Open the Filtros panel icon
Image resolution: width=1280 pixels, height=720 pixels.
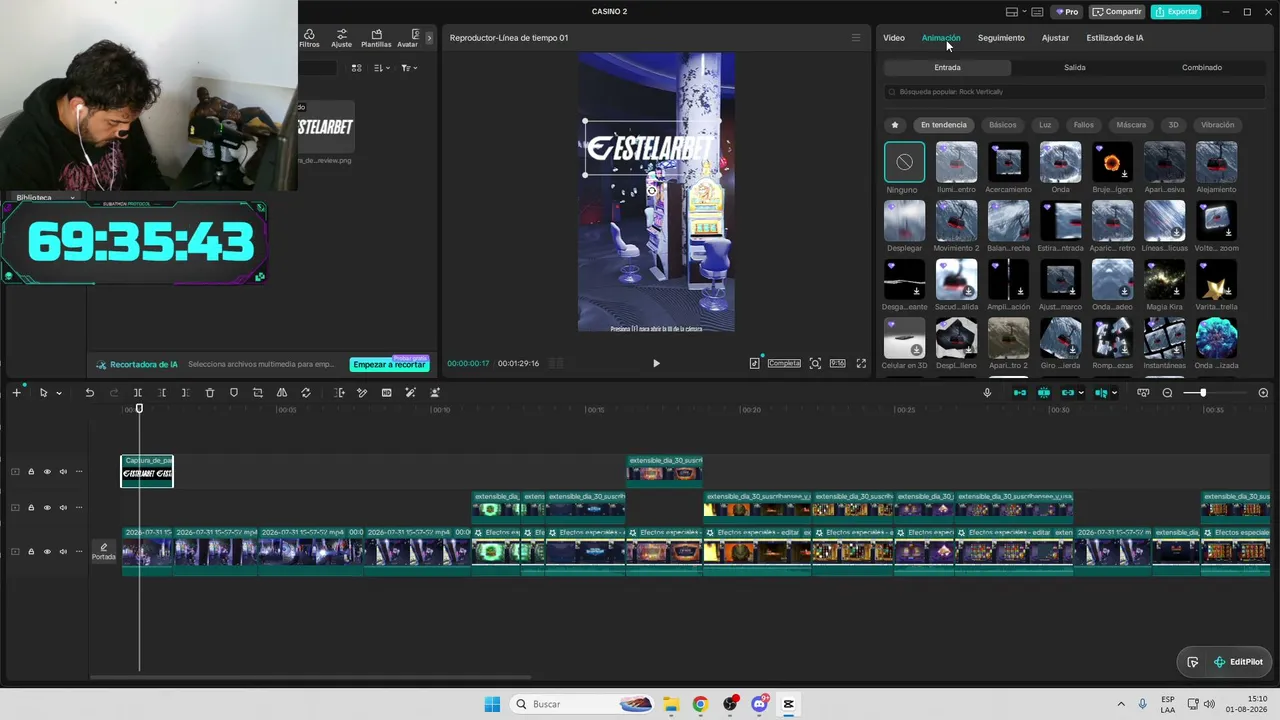pyautogui.click(x=309, y=38)
